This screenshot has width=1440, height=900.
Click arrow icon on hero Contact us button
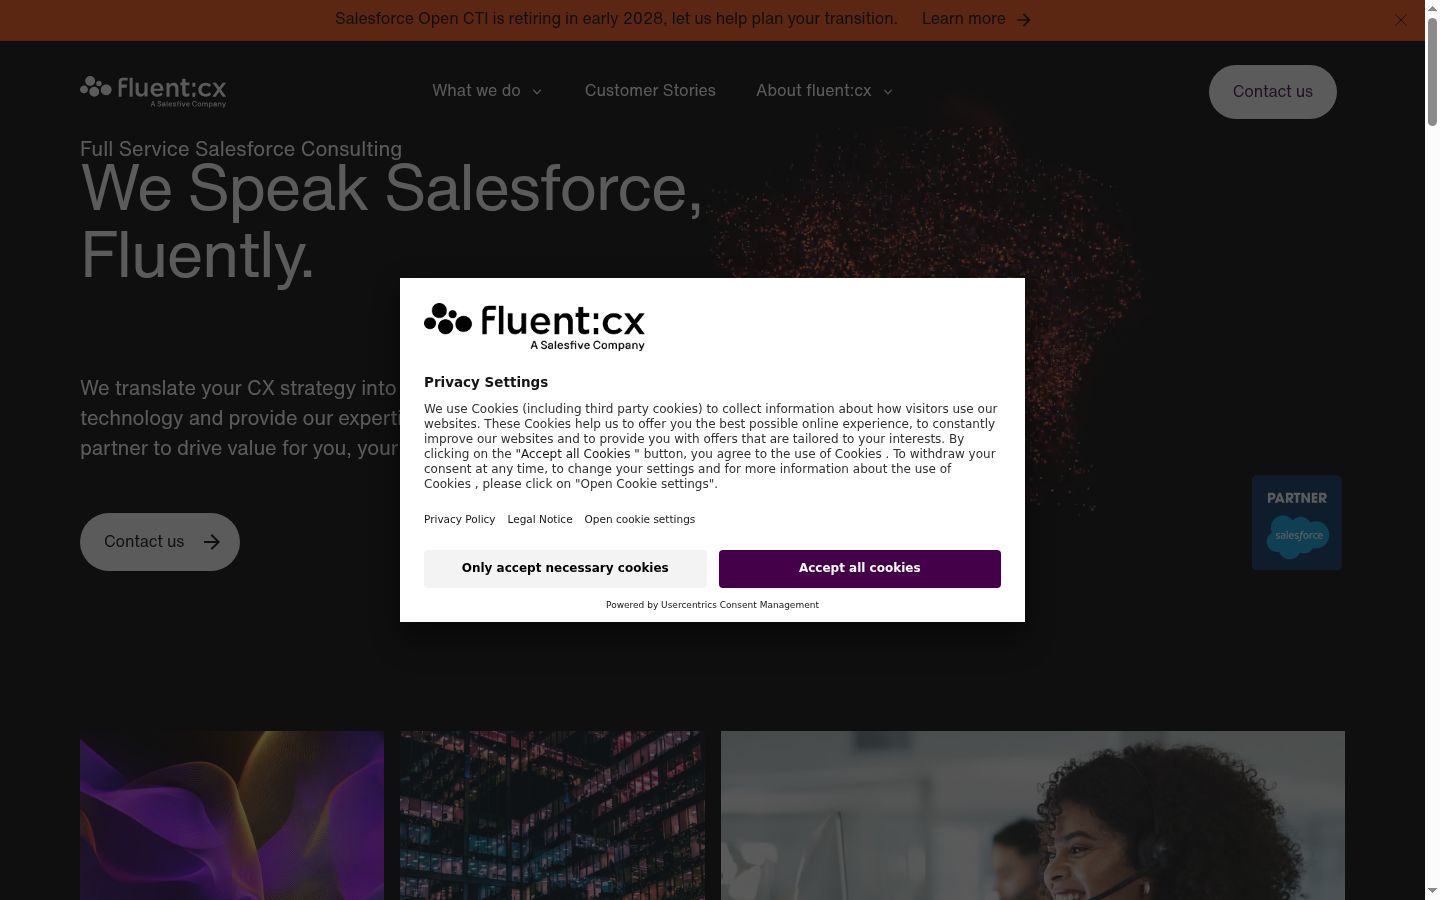(x=211, y=542)
